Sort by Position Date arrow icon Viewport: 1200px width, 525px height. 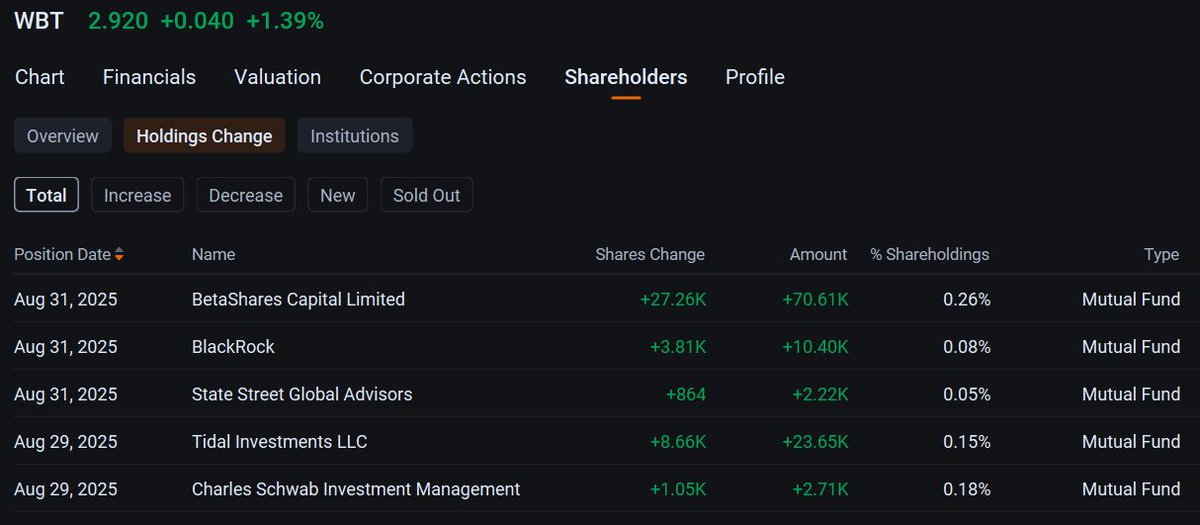pyautogui.click(x=119, y=255)
